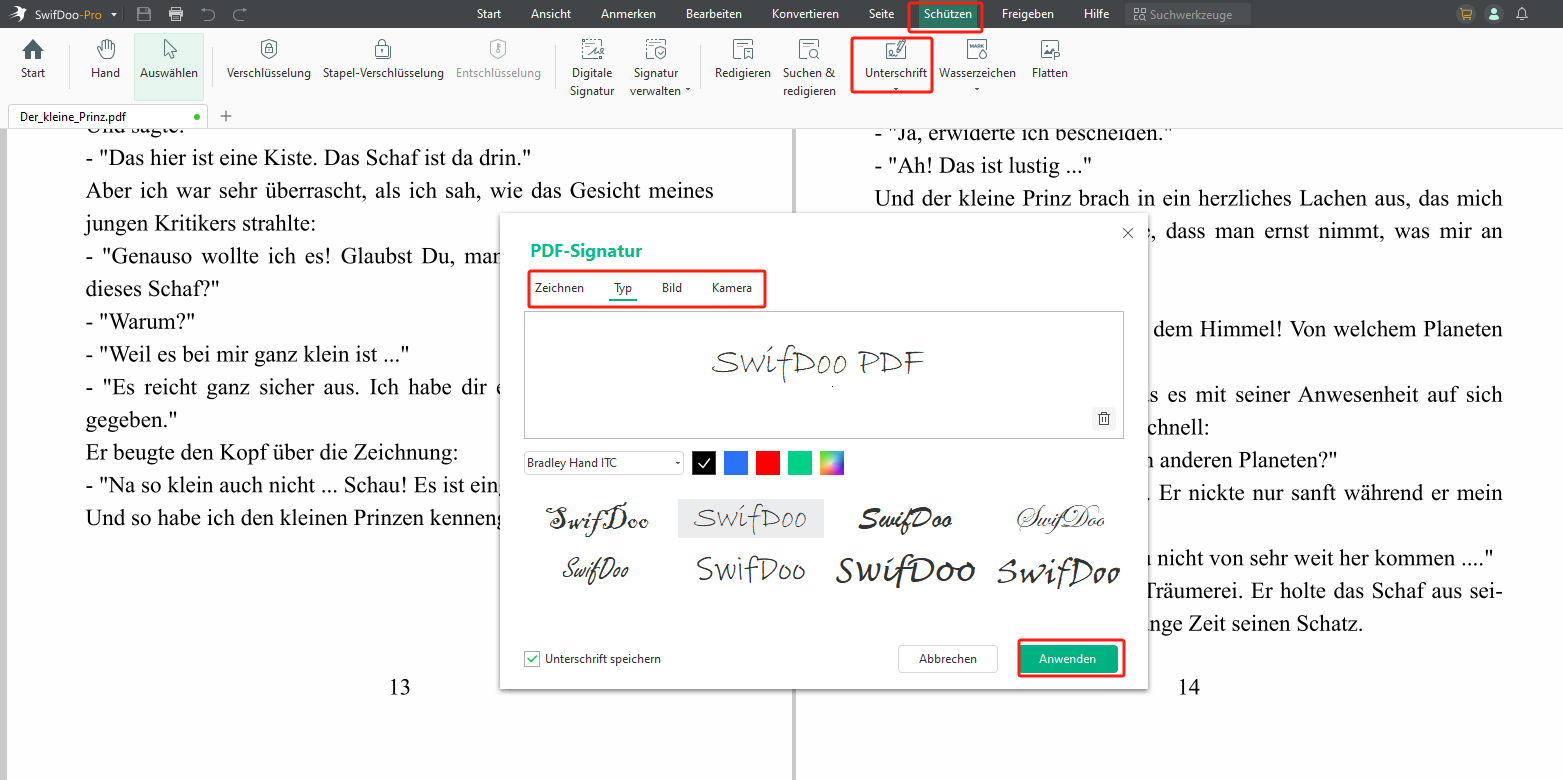Click the redo arrow
Image resolution: width=1563 pixels, height=780 pixels.
coord(240,14)
